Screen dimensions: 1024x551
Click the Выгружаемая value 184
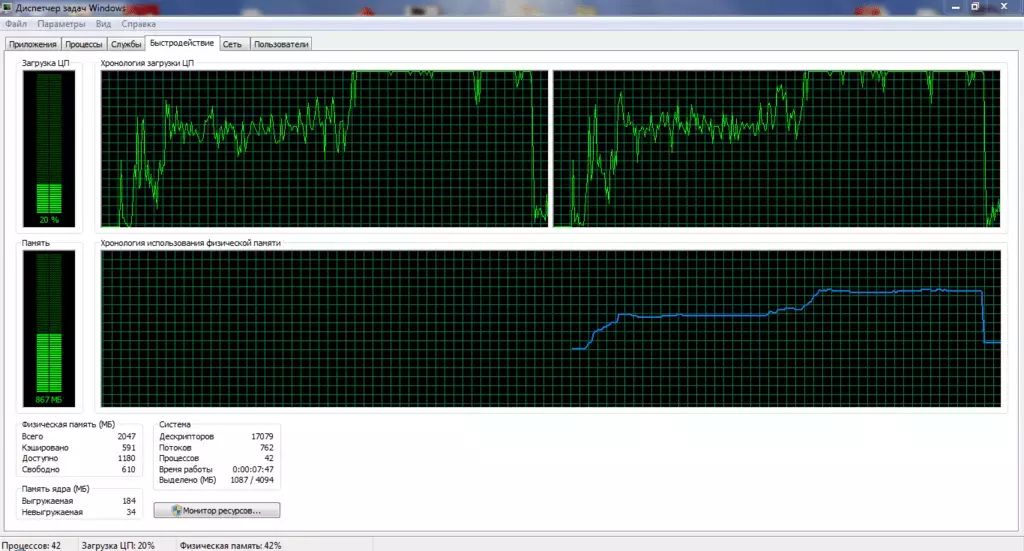[x=129, y=501]
